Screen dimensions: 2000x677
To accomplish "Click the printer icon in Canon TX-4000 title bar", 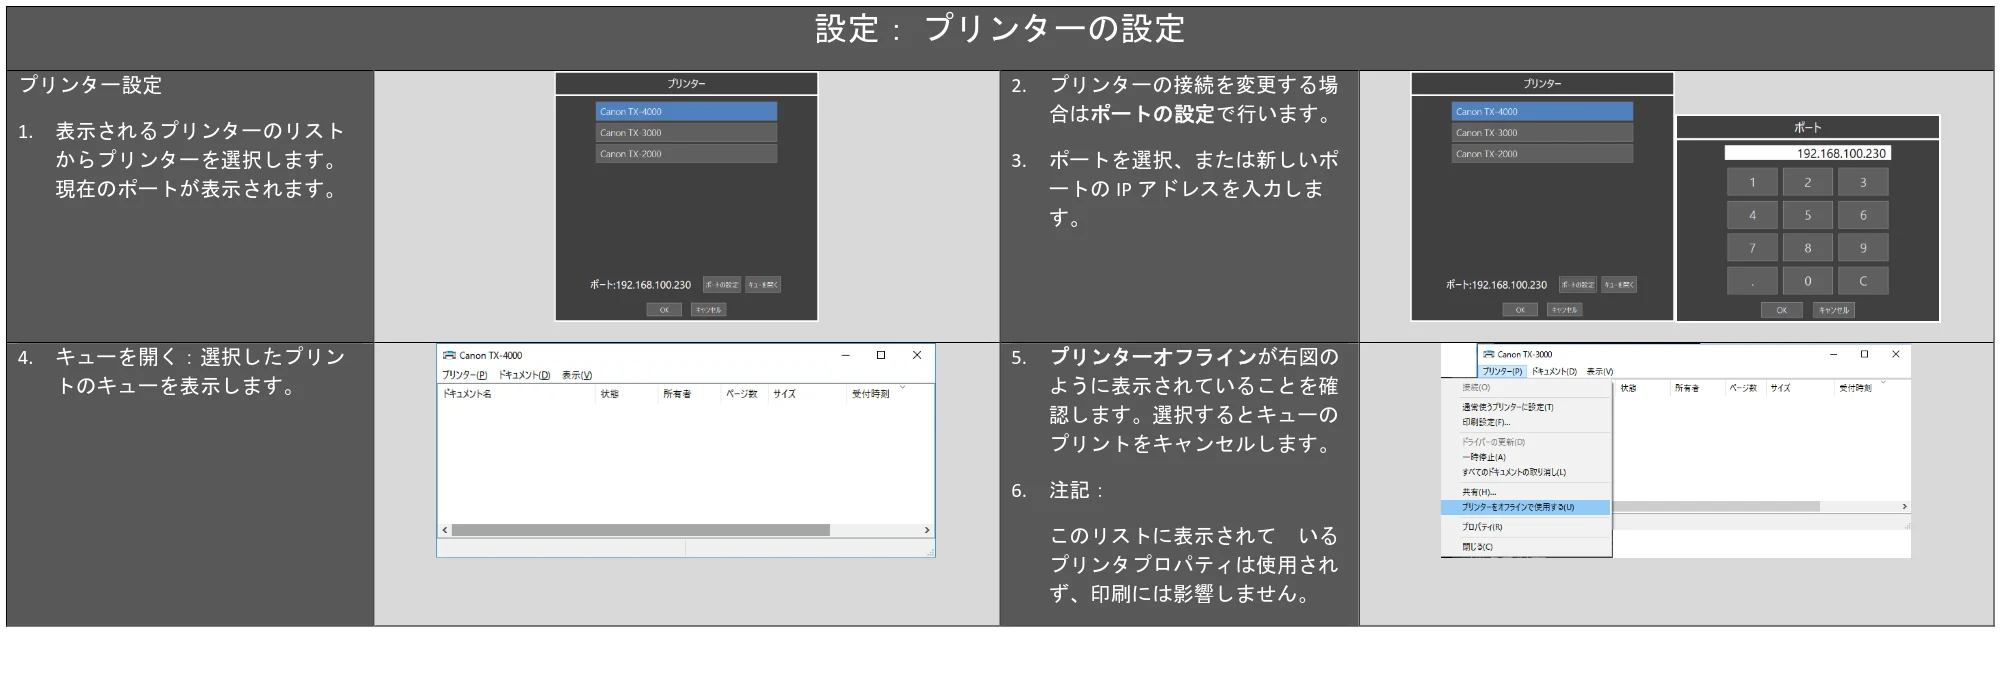I will point(450,355).
